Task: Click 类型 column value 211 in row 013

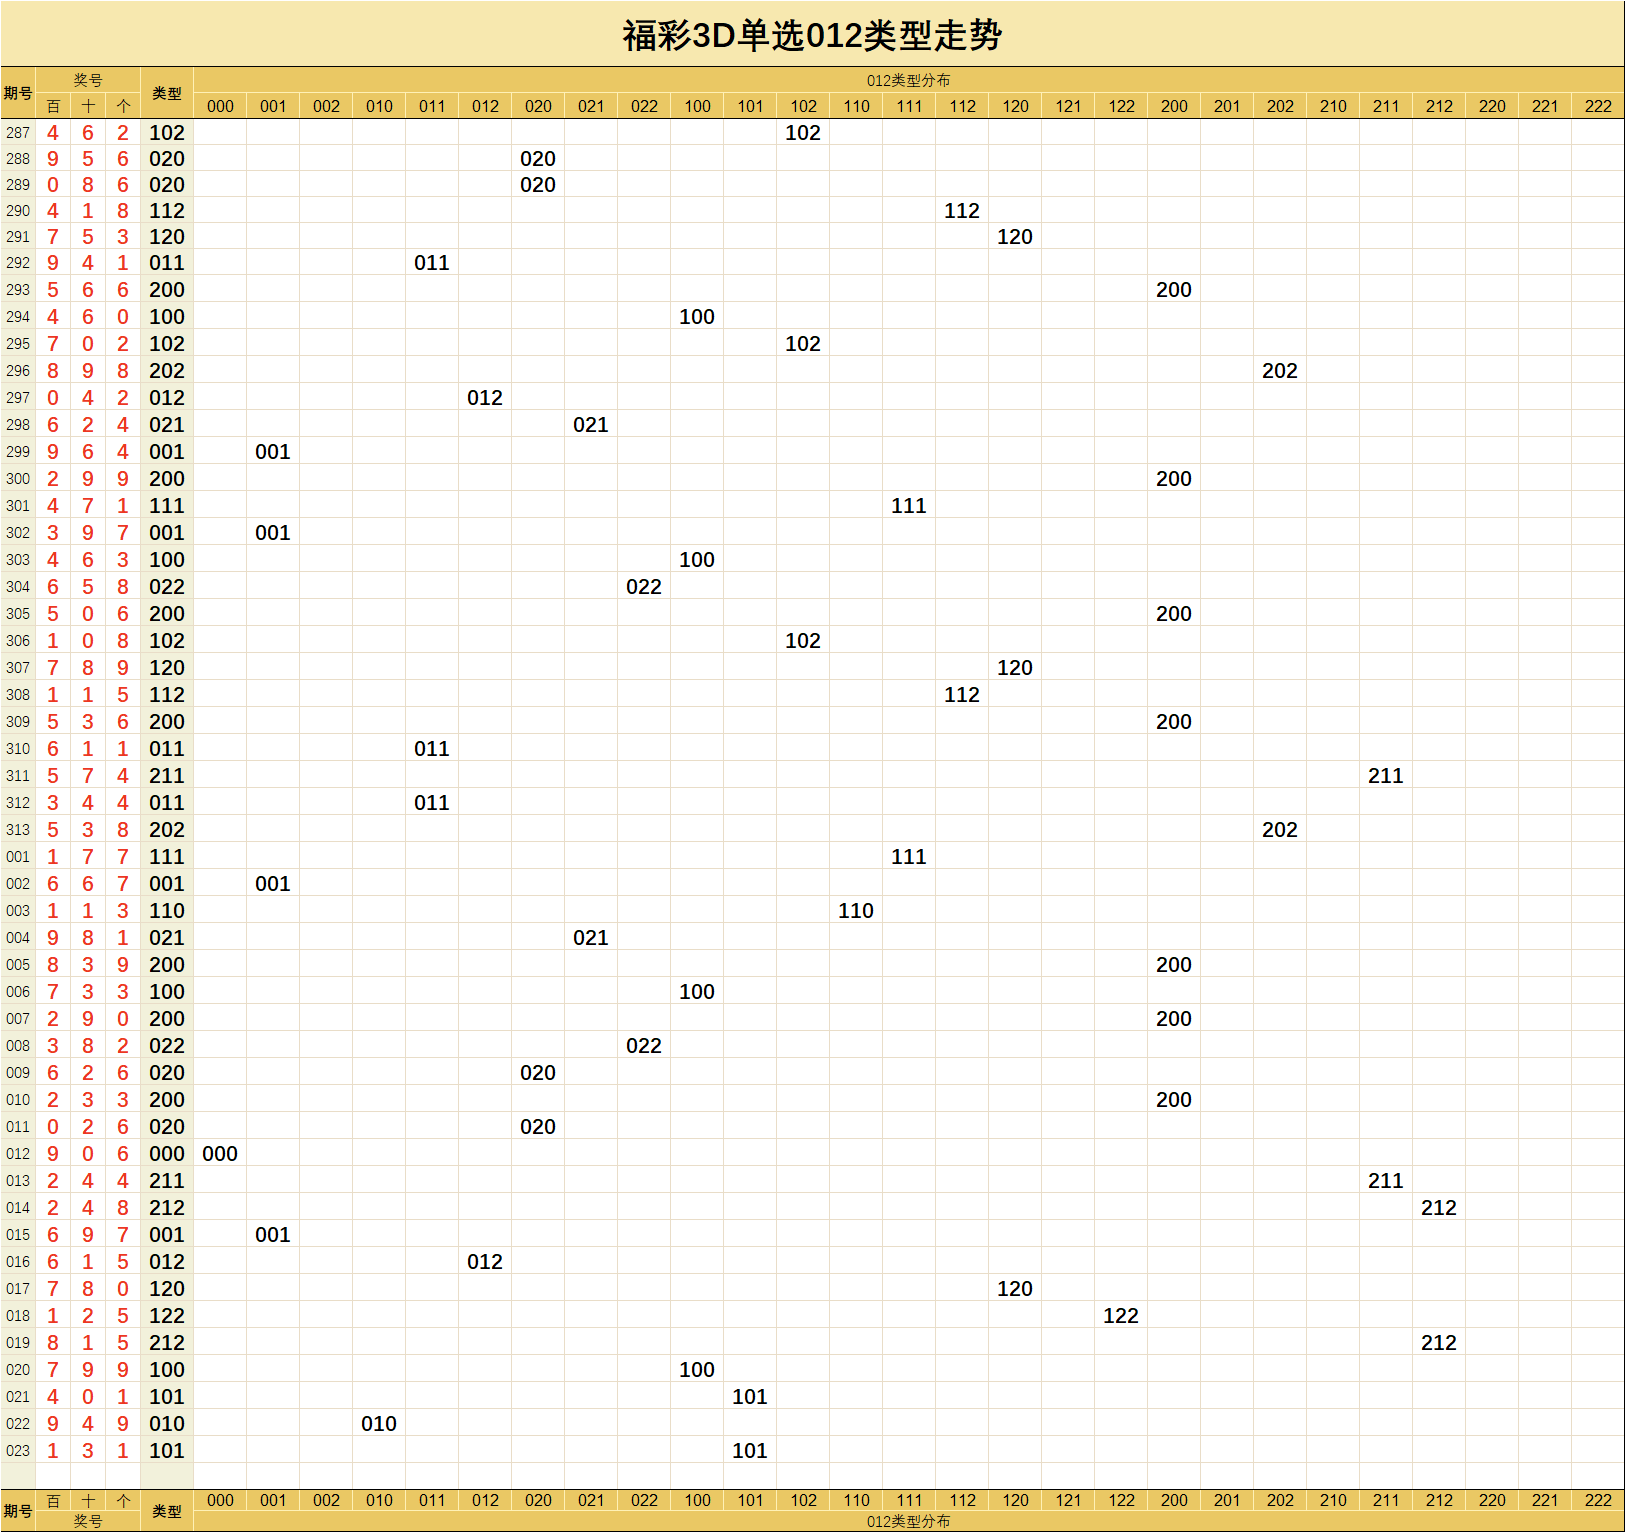Action: [167, 1180]
